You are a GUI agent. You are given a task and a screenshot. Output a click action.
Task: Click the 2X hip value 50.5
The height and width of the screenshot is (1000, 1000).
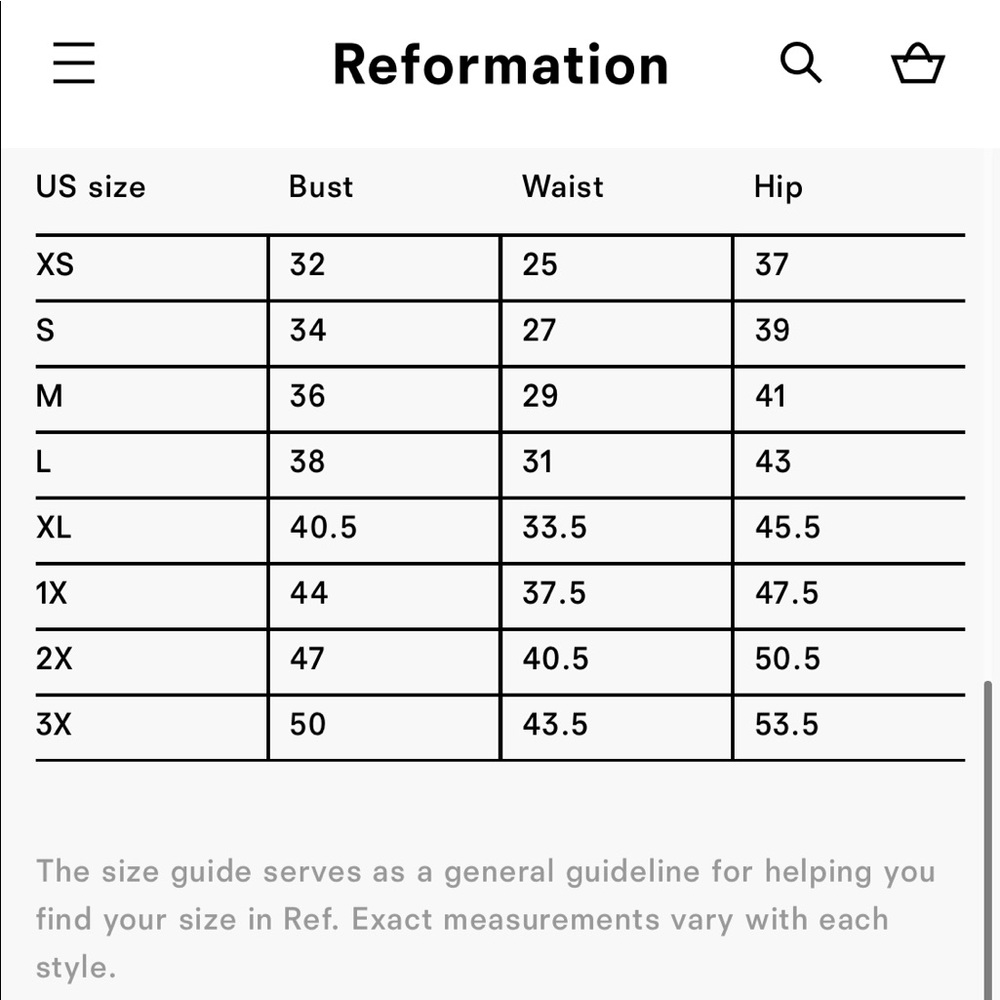click(788, 659)
